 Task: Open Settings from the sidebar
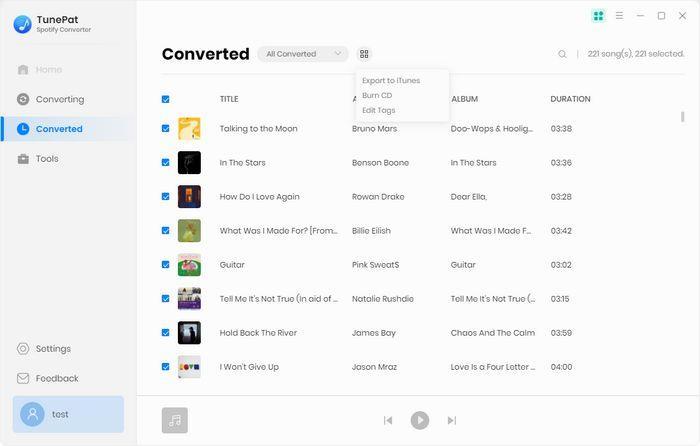(x=43, y=349)
